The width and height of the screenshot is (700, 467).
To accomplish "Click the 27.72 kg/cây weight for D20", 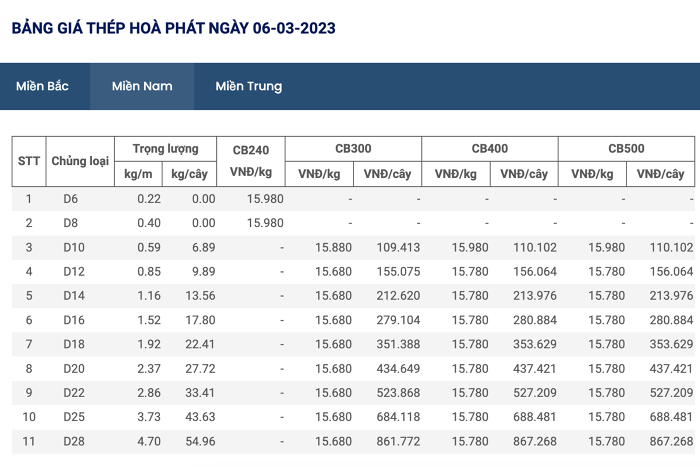I will pos(200,369).
